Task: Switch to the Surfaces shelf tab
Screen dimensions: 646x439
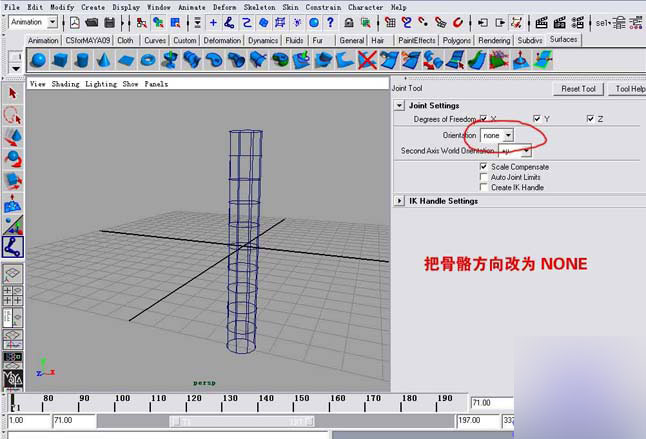Action: [x=563, y=40]
